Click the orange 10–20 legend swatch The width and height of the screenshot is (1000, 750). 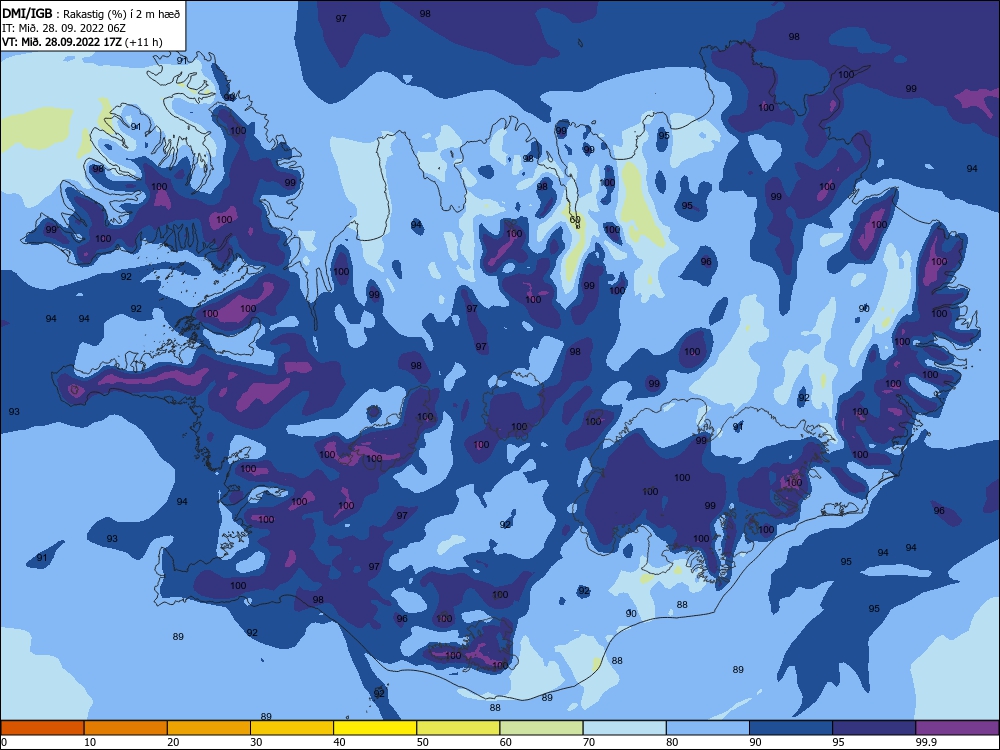tap(126, 728)
